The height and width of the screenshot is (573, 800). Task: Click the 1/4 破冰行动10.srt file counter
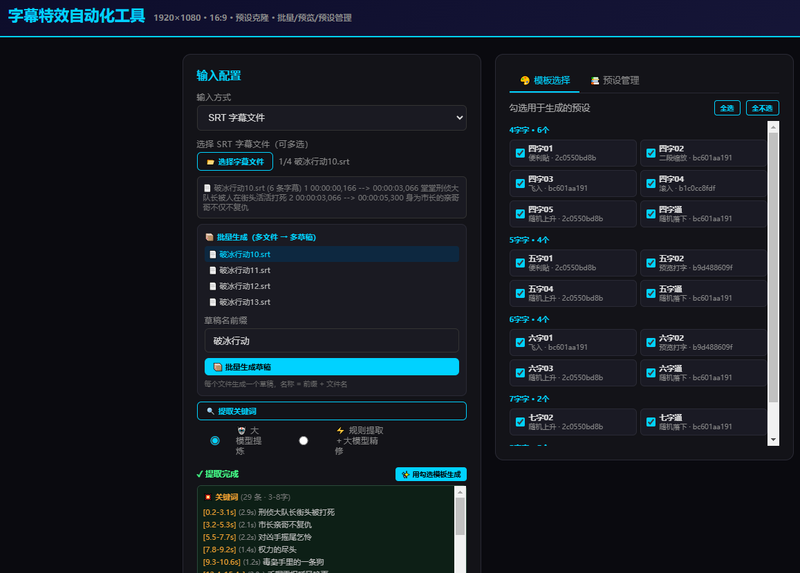314,162
